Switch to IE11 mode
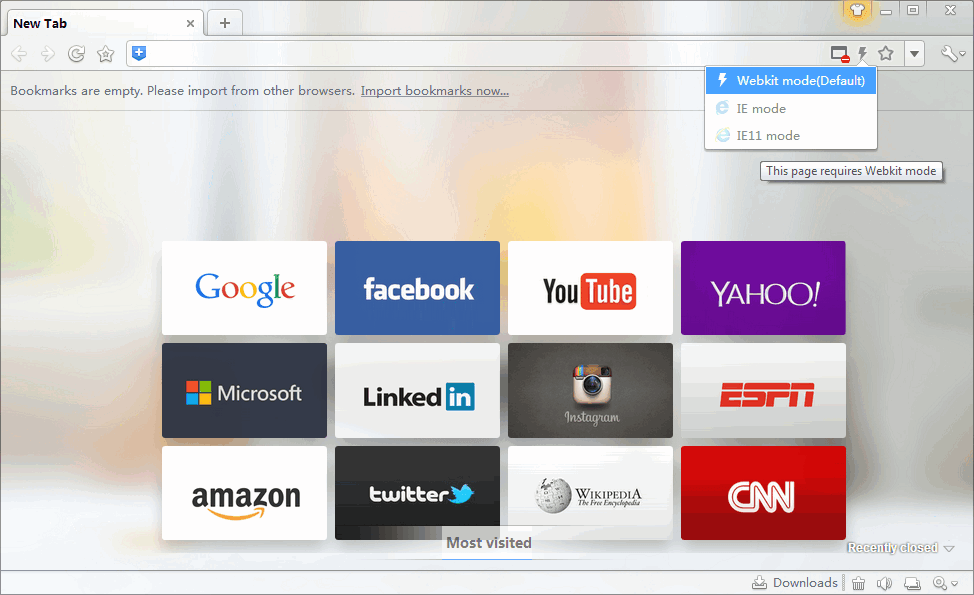This screenshot has height=595, width=974. click(x=791, y=135)
